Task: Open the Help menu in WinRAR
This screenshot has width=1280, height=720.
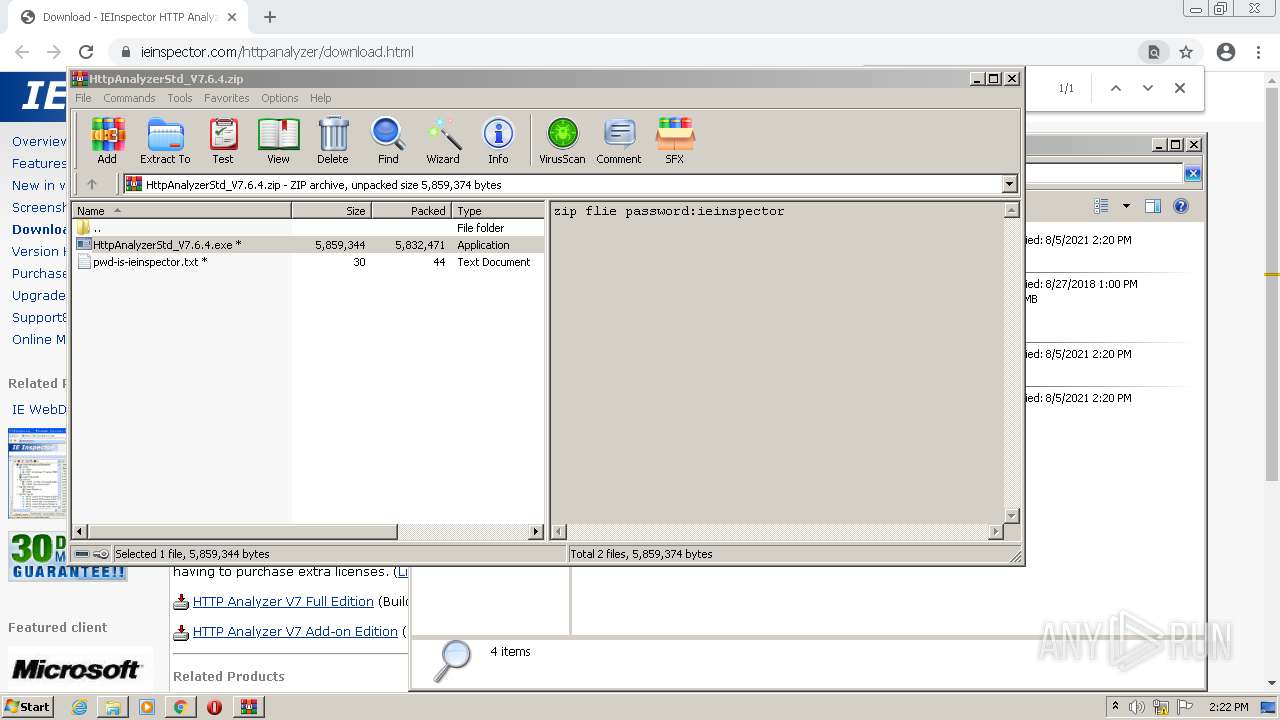Action: tap(320, 98)
